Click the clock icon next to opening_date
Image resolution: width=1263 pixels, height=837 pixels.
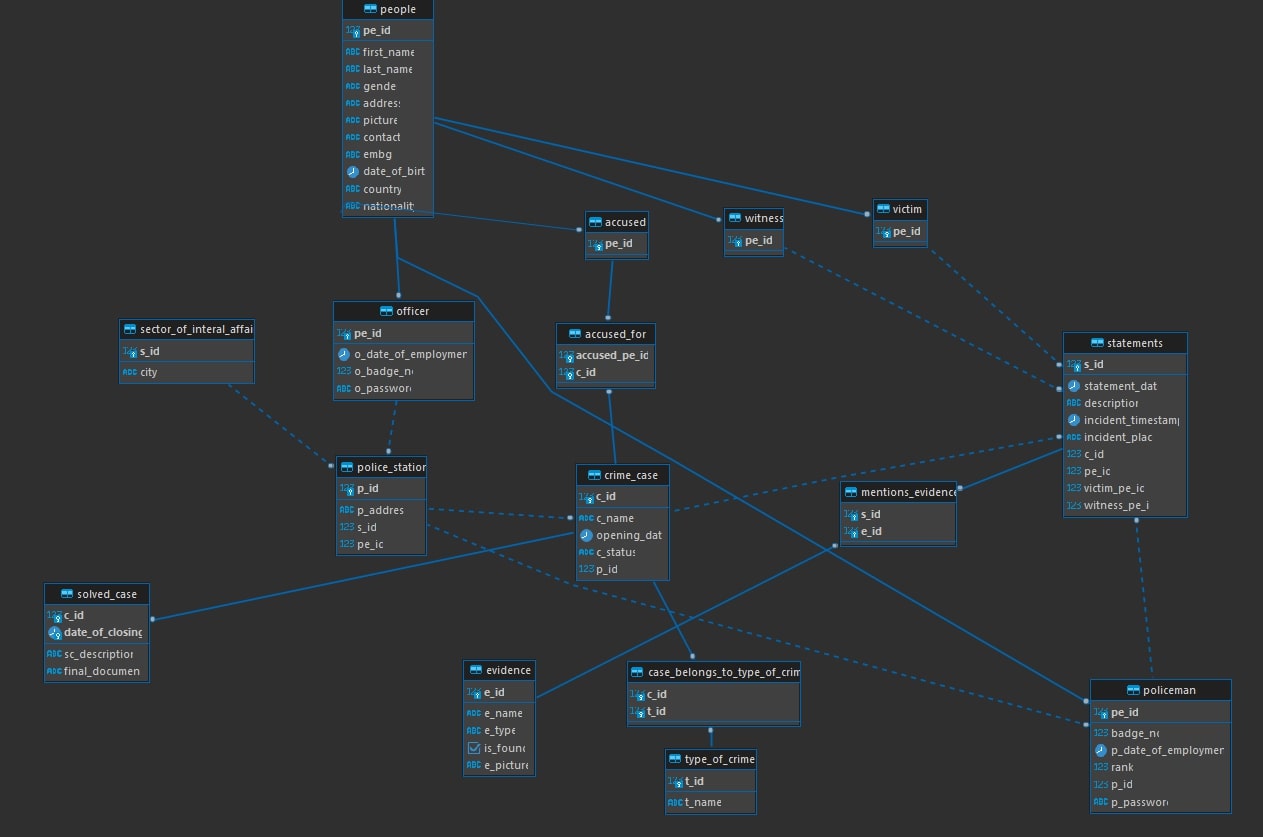coord(586,535)
